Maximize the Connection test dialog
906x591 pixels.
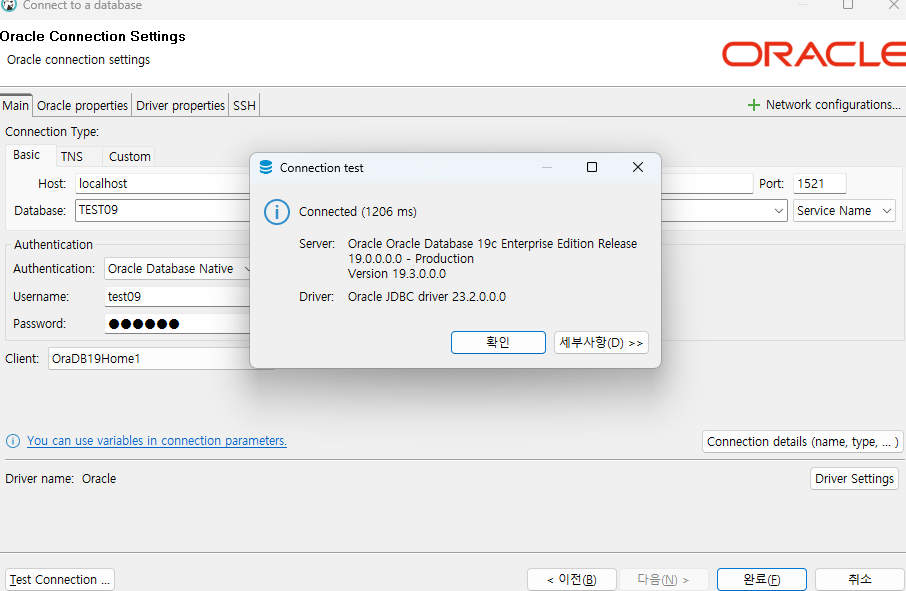[x=592, y=167]
